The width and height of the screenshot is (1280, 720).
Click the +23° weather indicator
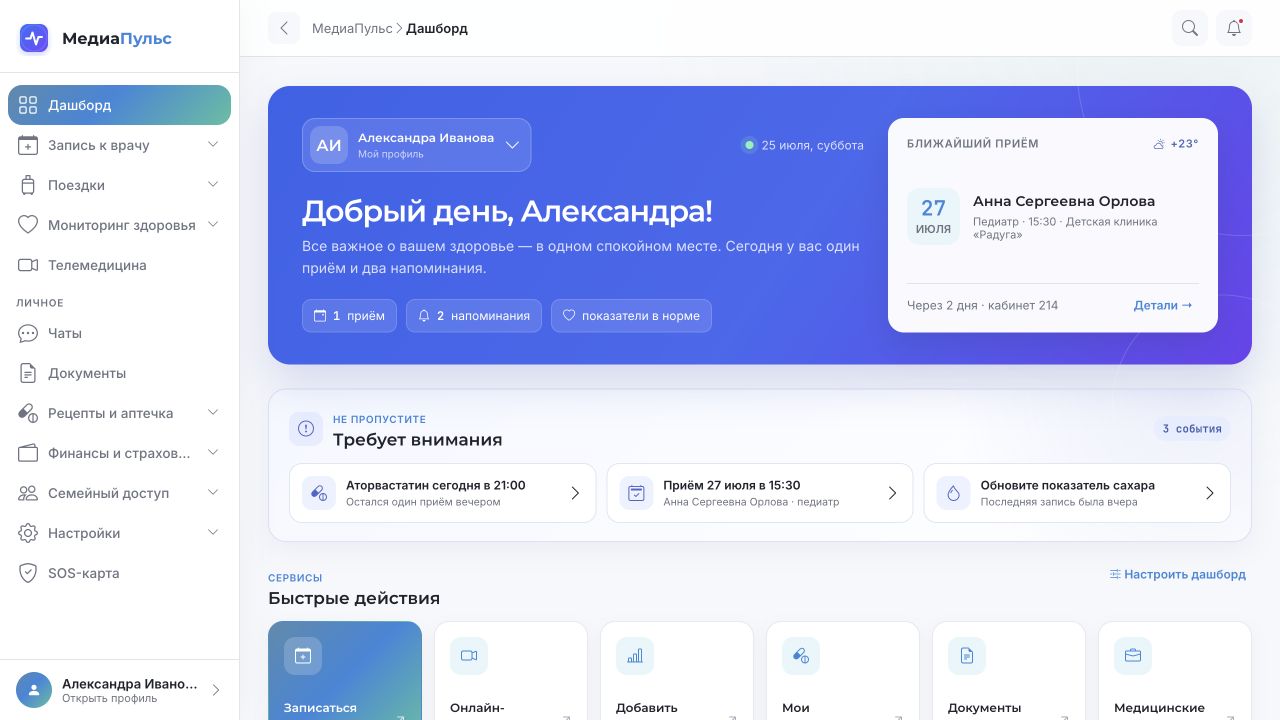click(1176, 143)
